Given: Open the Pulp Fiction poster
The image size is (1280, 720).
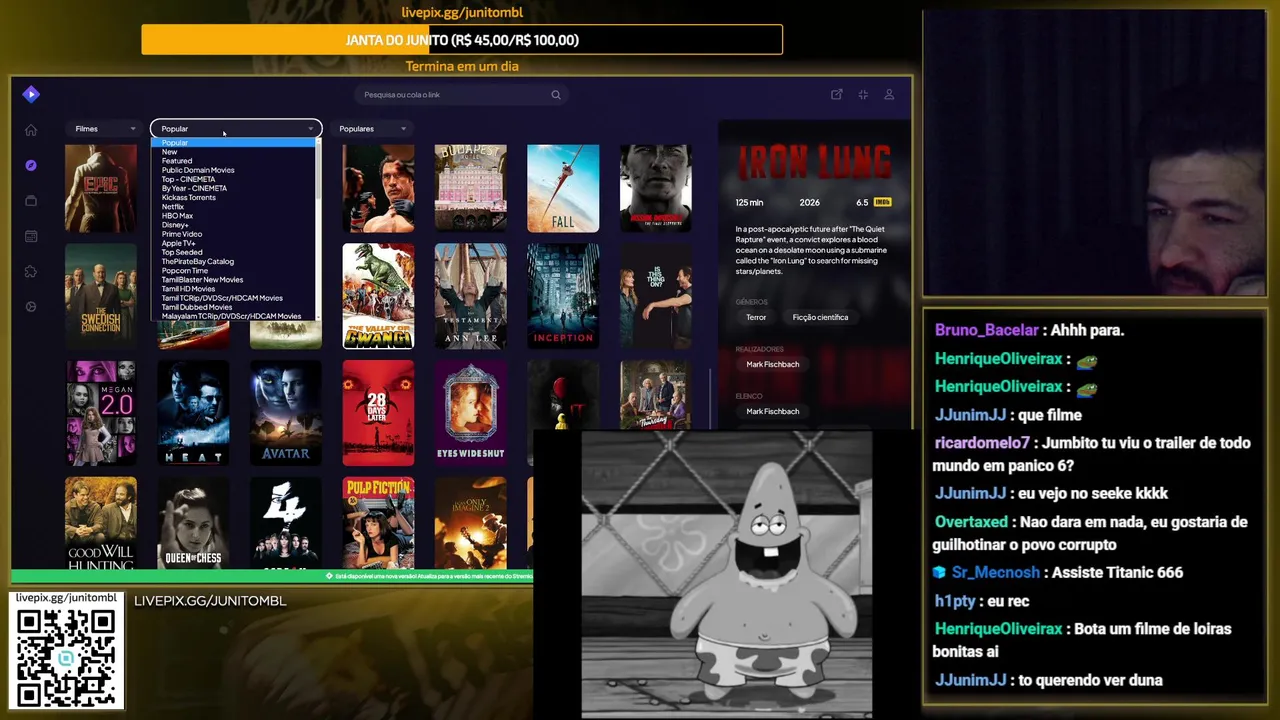Looking at the screenshot, I should (378, 523).
